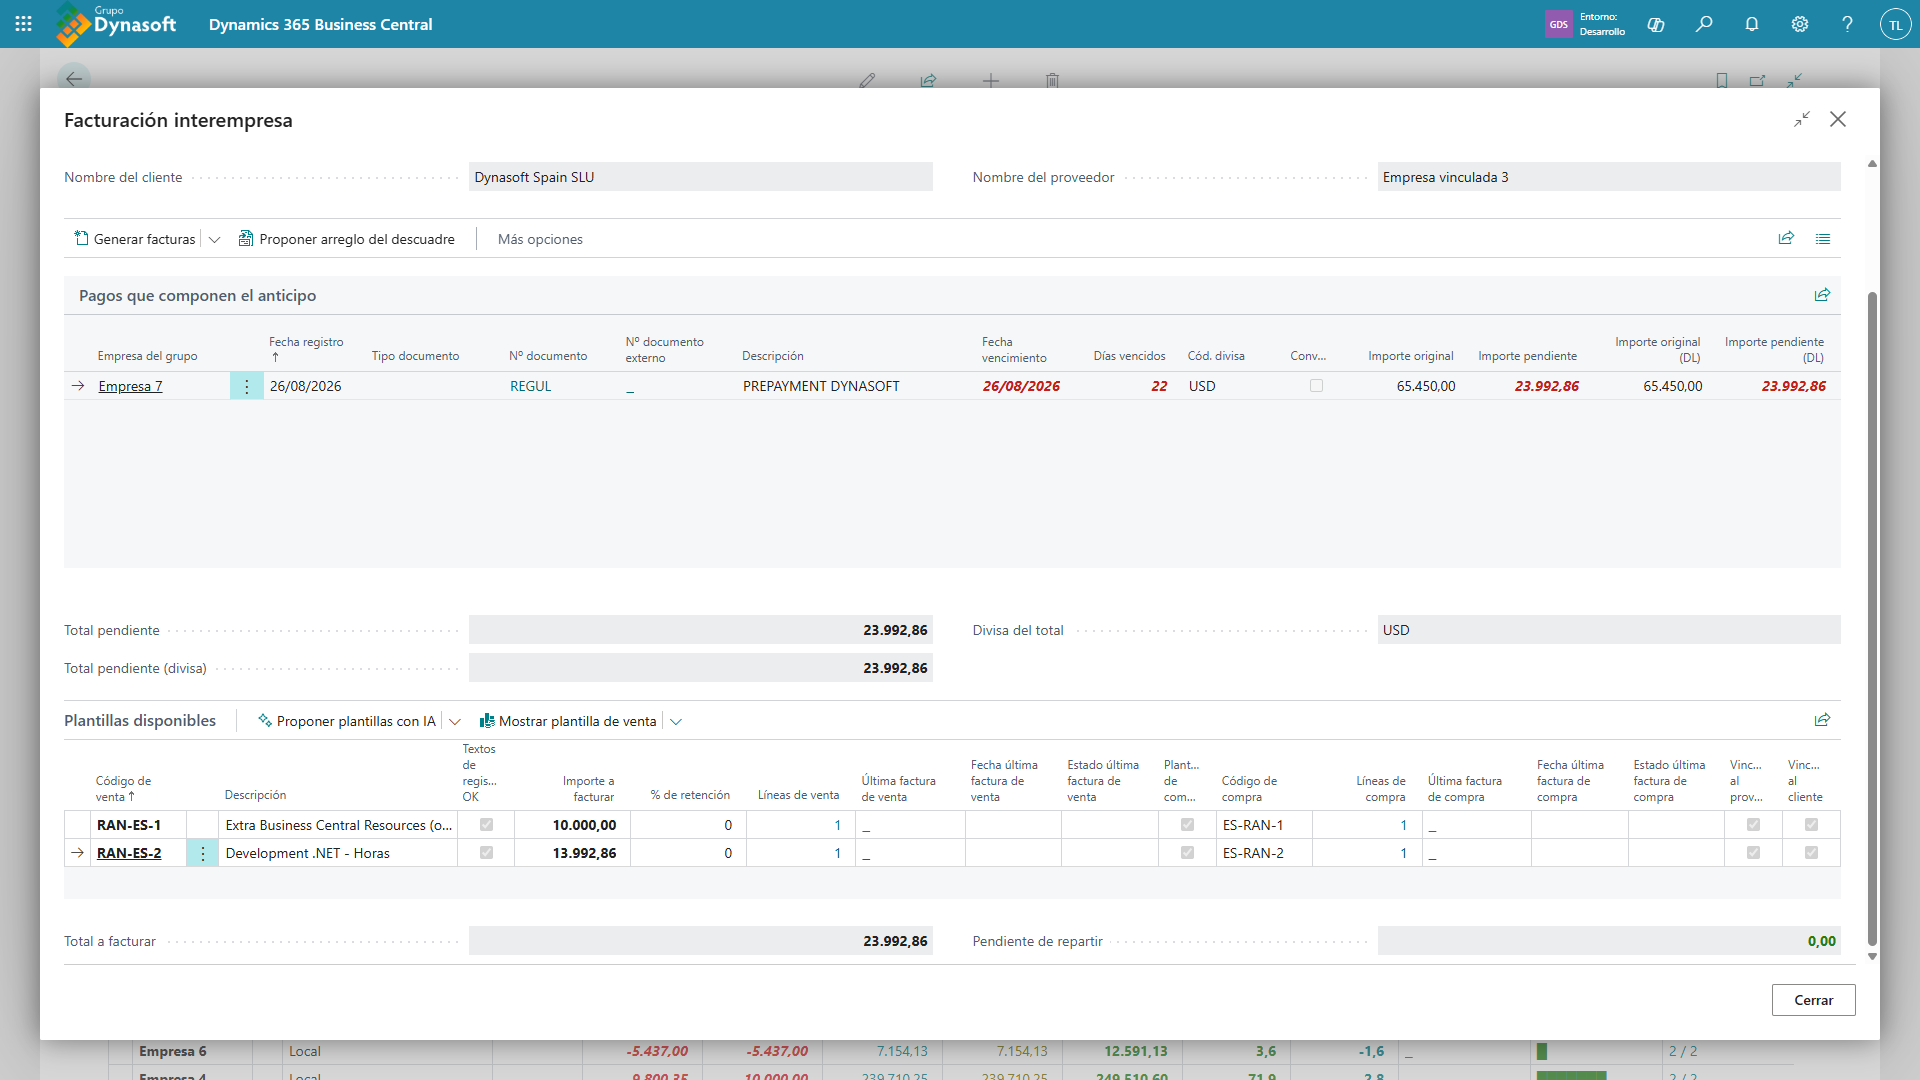Toggle Vinc... al cliente checkbox for RAN-ES-2

1811,853
